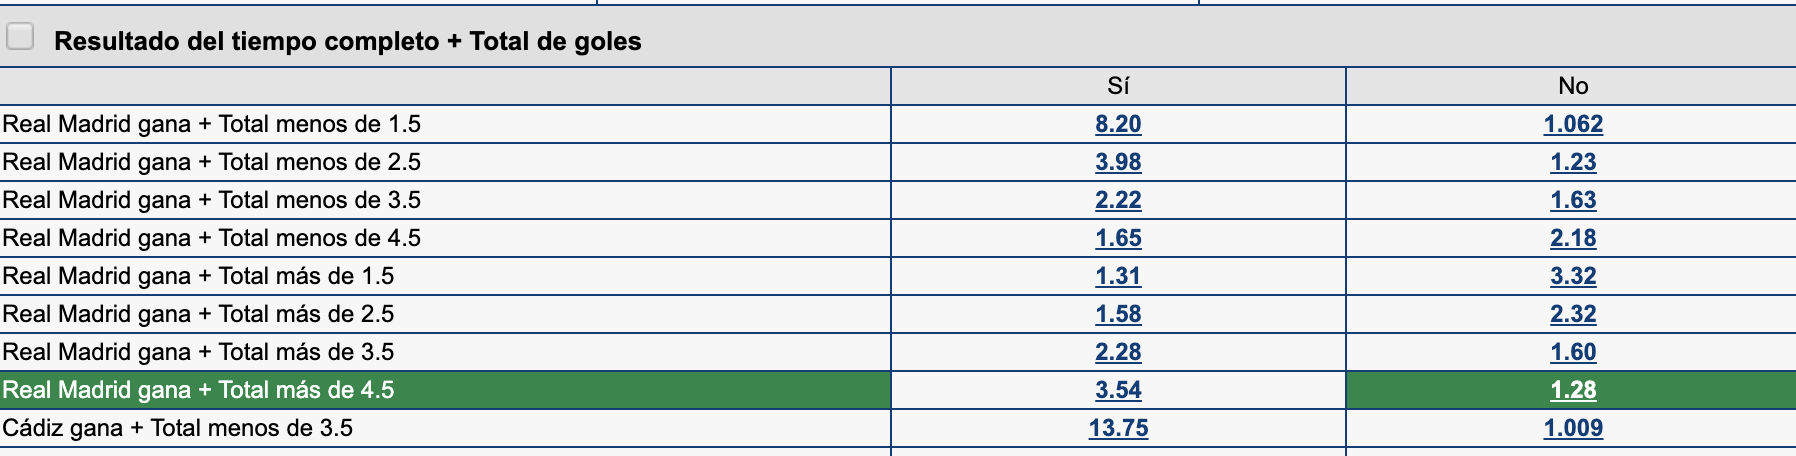Choose 1.60 No for Total más de 3.5

pyautogui.click(x=1573, y=352)
